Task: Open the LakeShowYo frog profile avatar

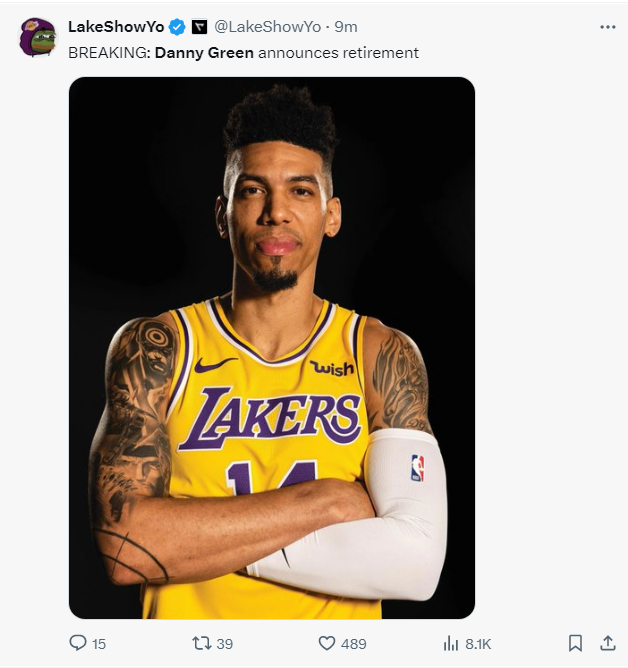Action: [38, 37]
